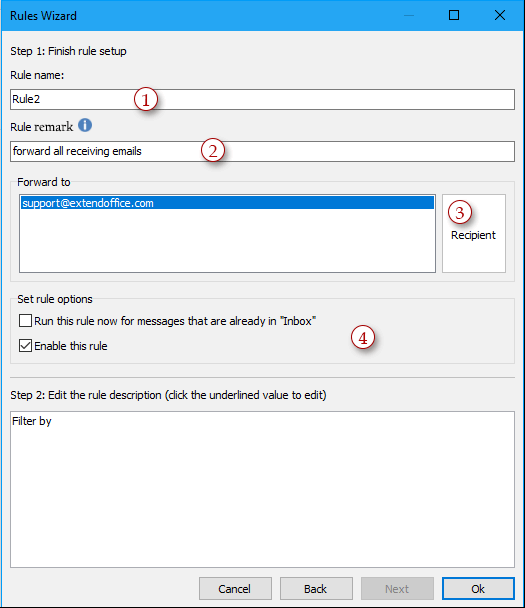Click inside the rule description box
Screen dimensions: 525x608
coord(262,489)
